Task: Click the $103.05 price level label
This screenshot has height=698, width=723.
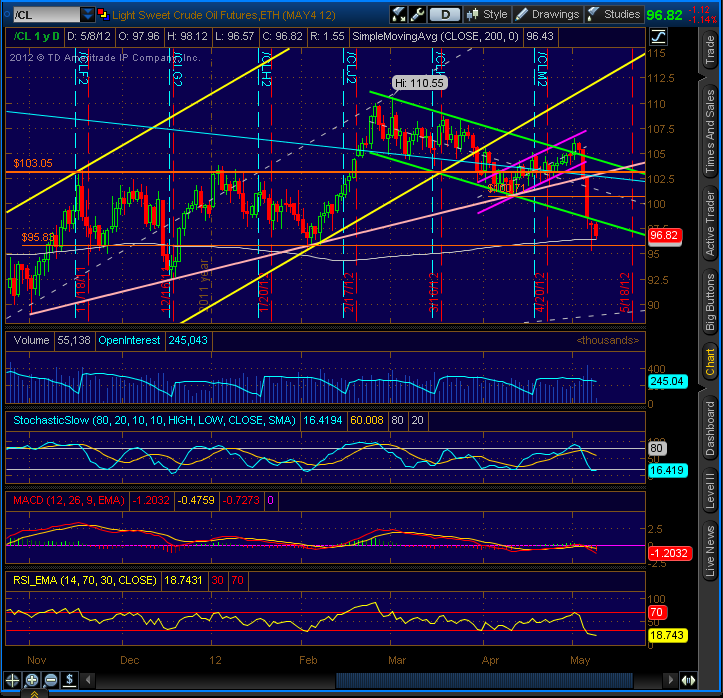Action: pyautogui.click(x=33, y=163)
